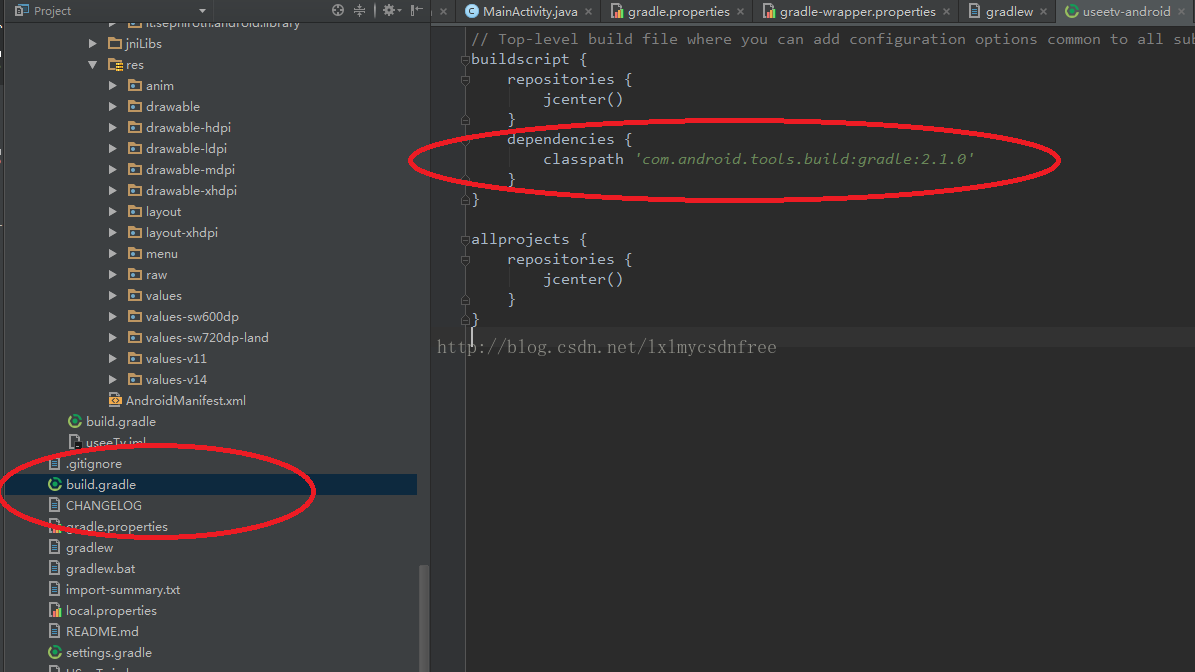Click the import-summary.txt file icon

click(54, 589)
